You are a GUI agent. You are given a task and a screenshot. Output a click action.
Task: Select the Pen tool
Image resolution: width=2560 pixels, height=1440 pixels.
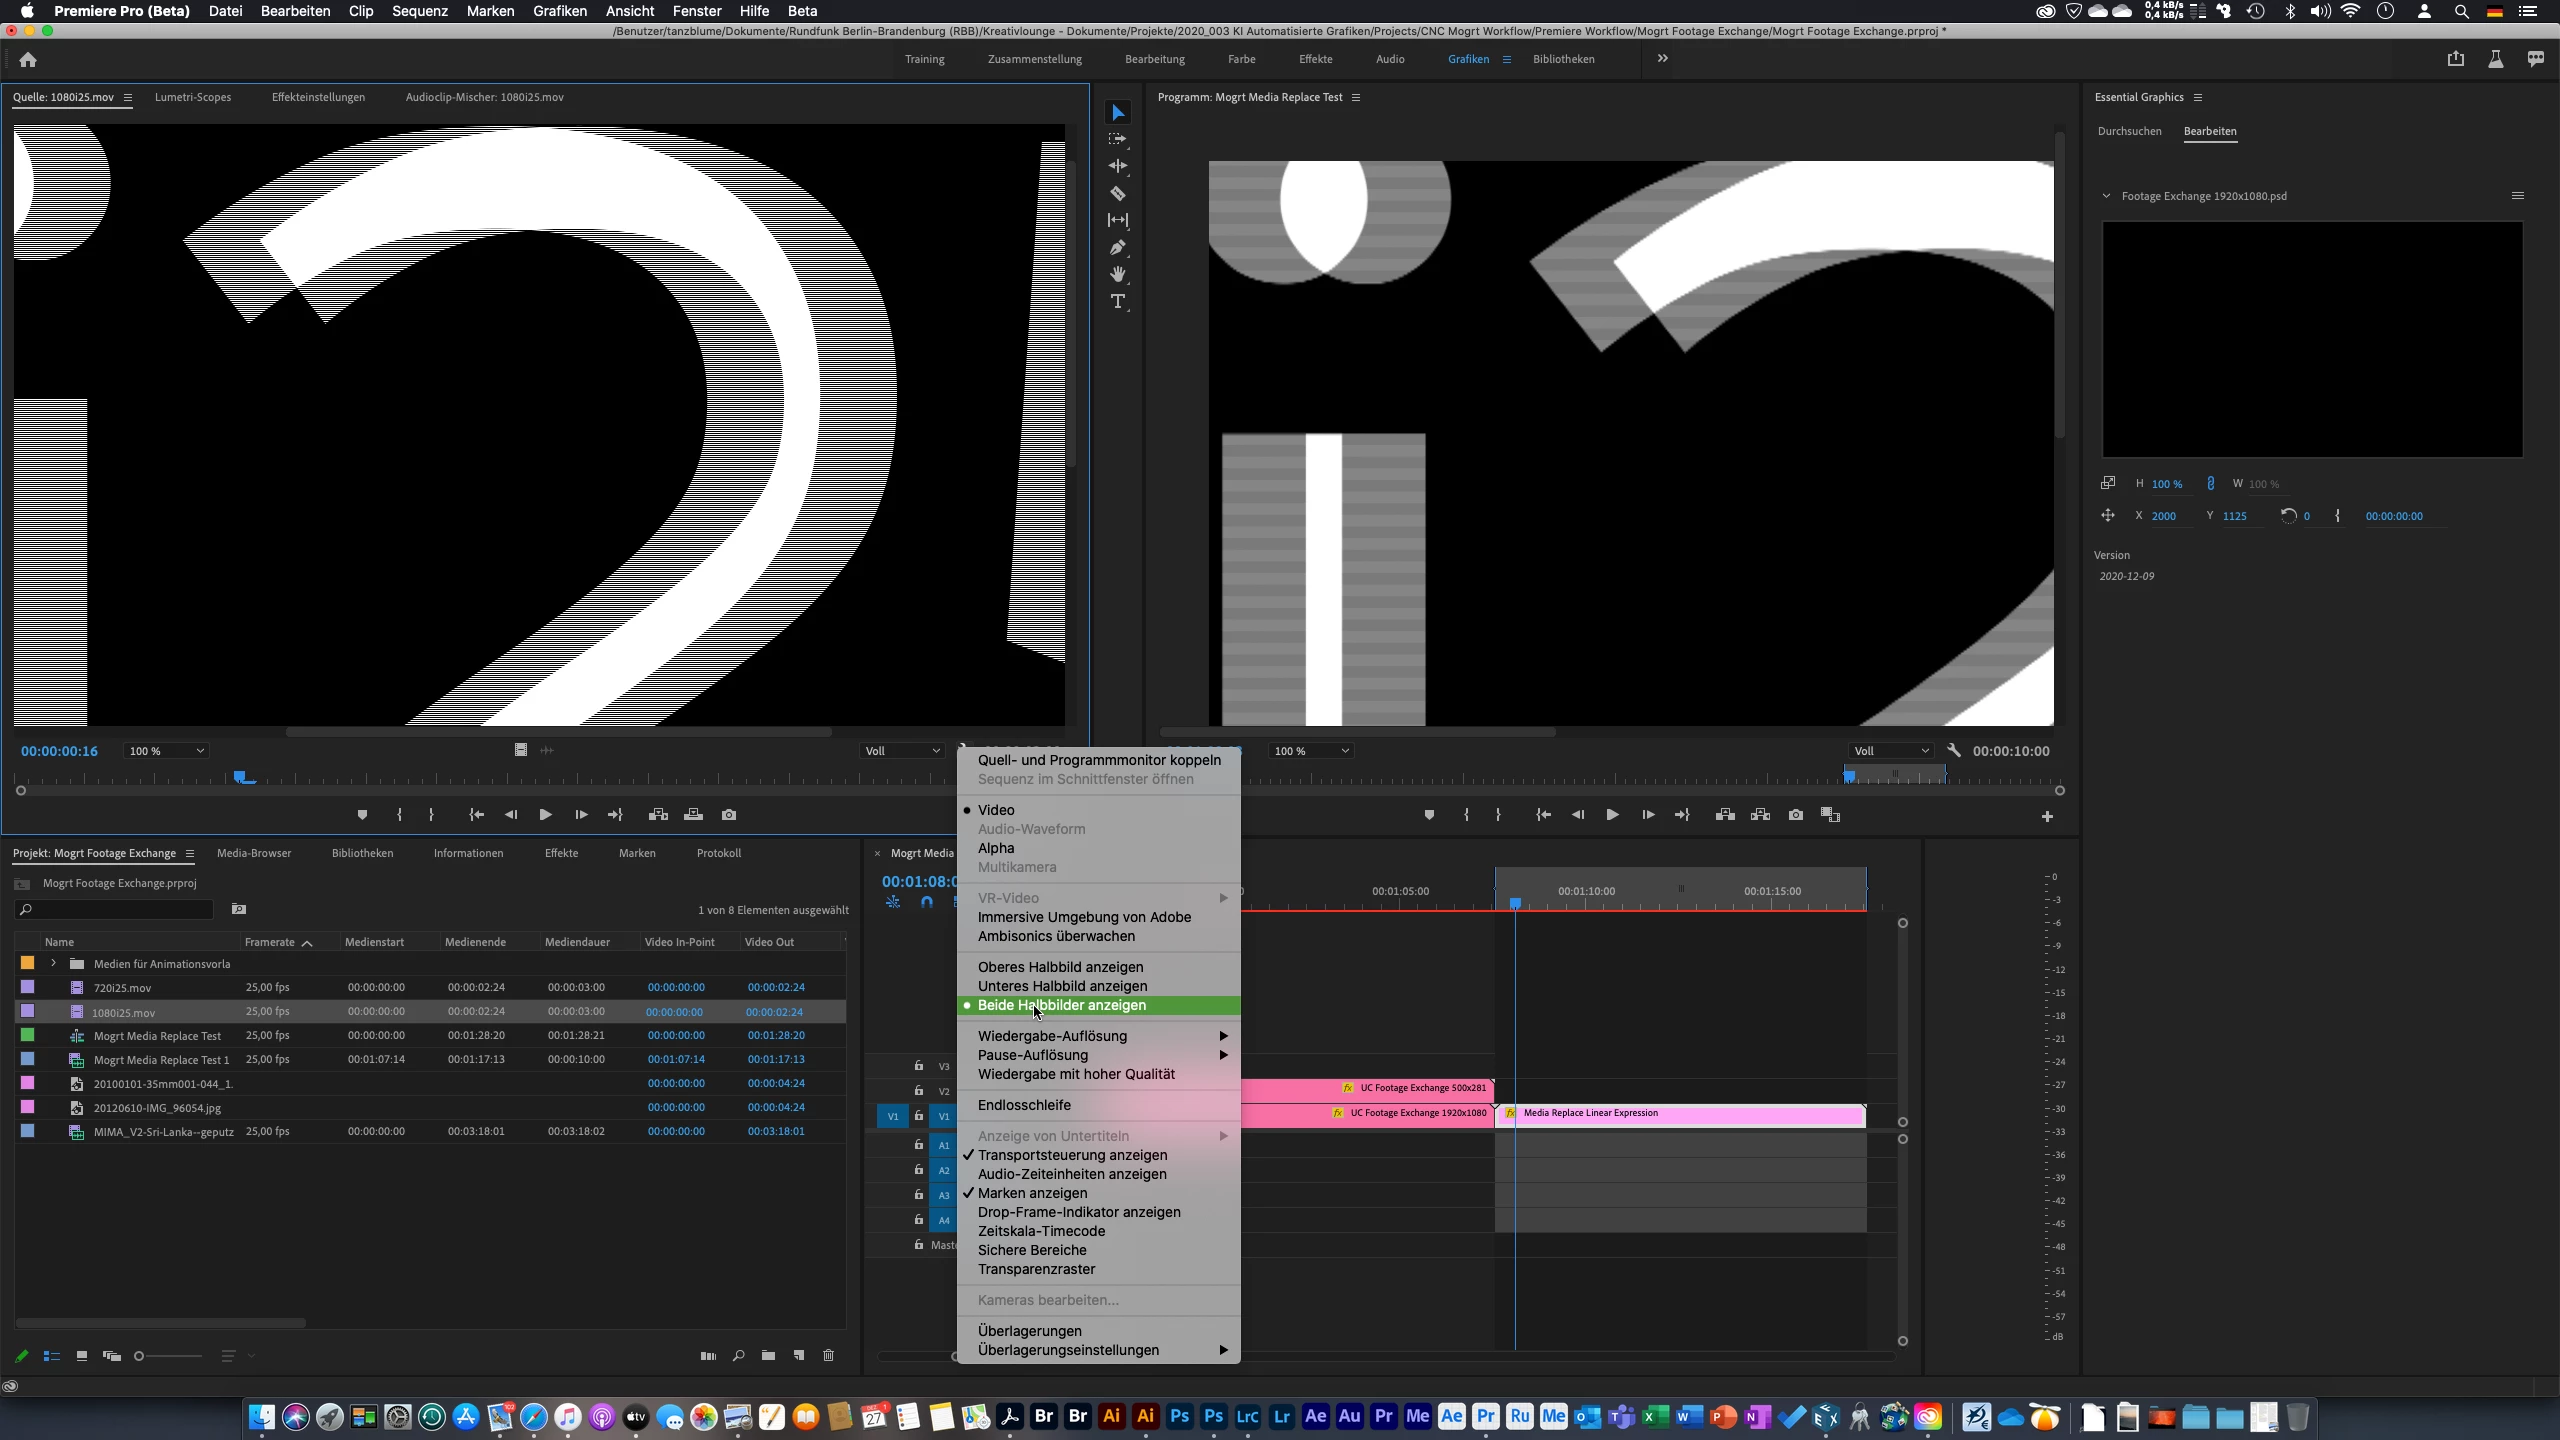coord(1118,247)
